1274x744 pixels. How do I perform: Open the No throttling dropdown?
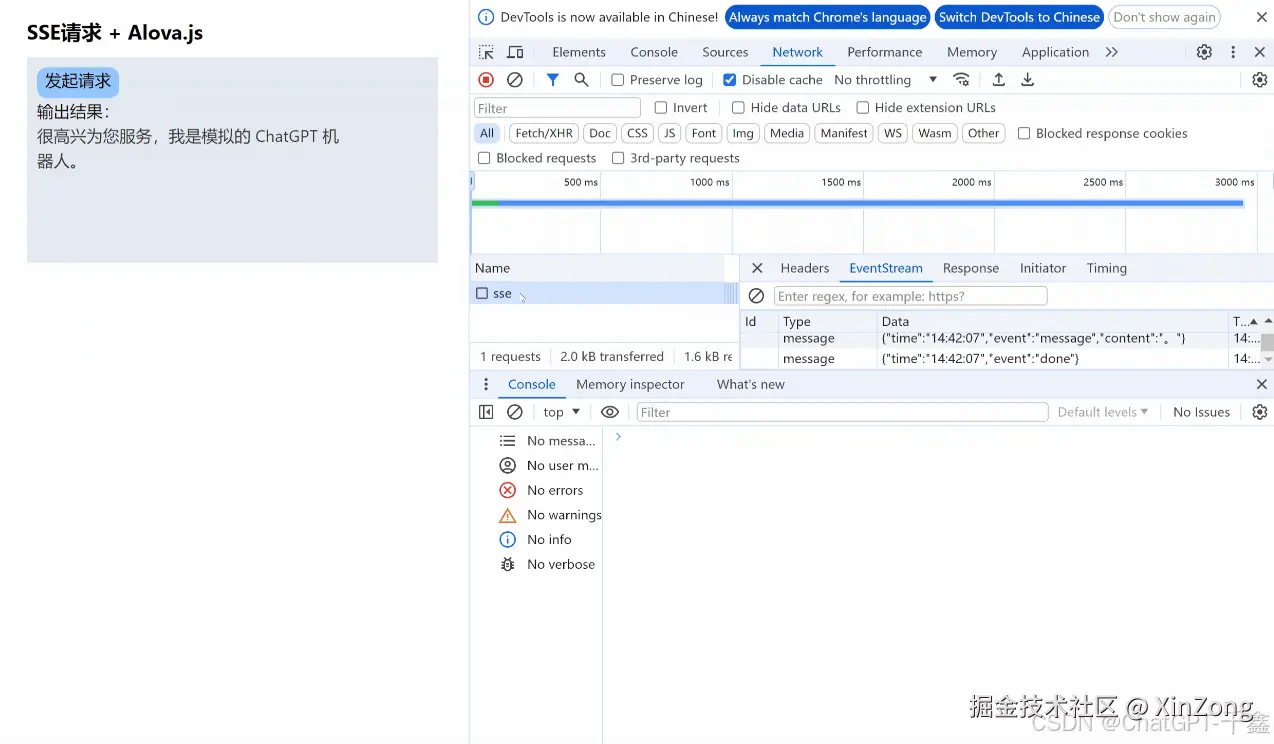(886, 80)
